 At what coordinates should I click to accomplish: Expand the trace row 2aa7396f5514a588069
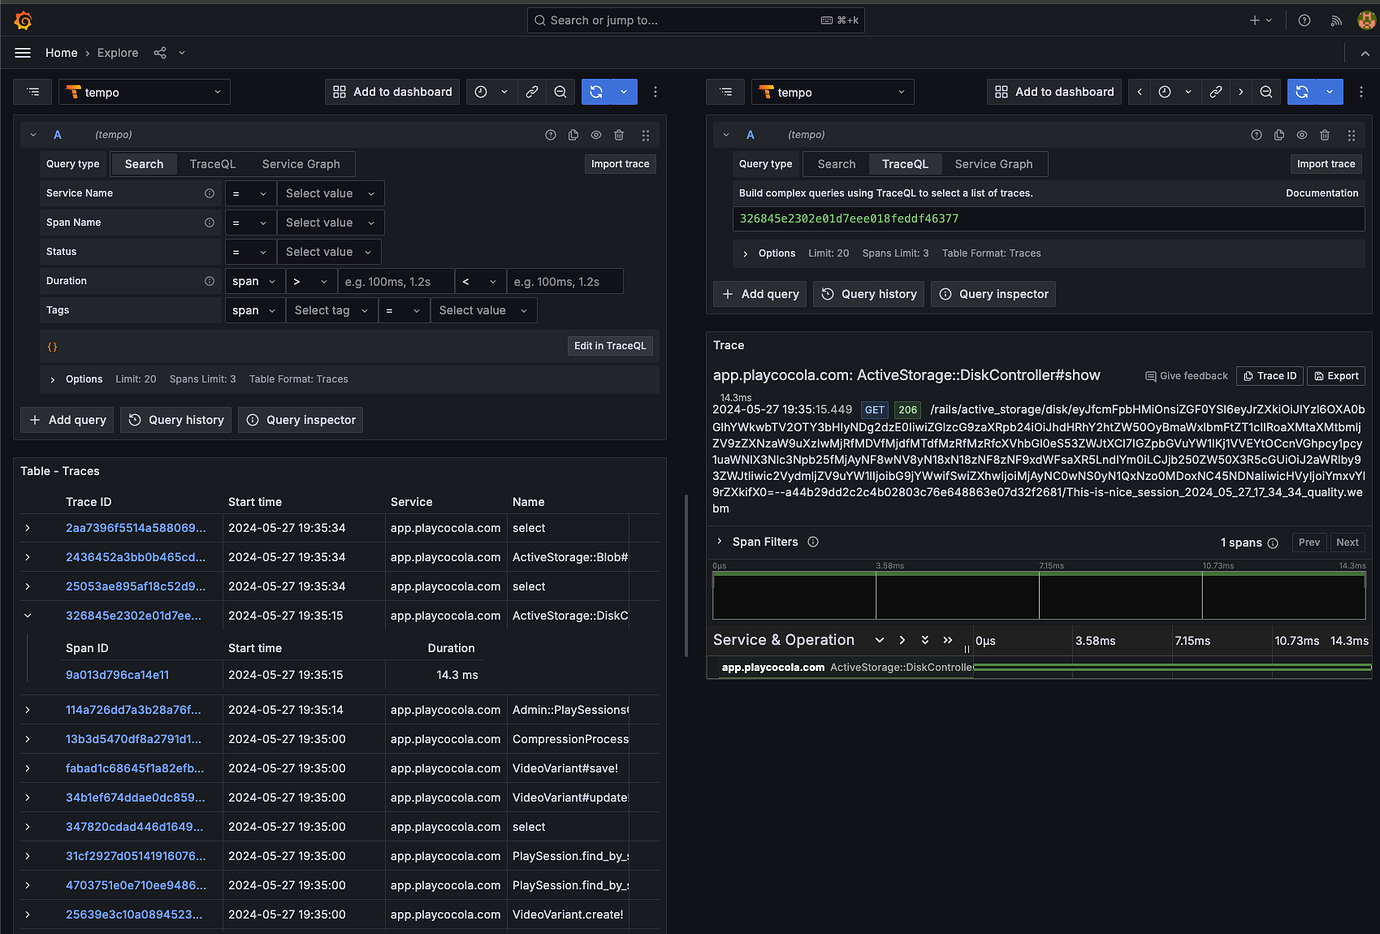click(x=28, y=528)
